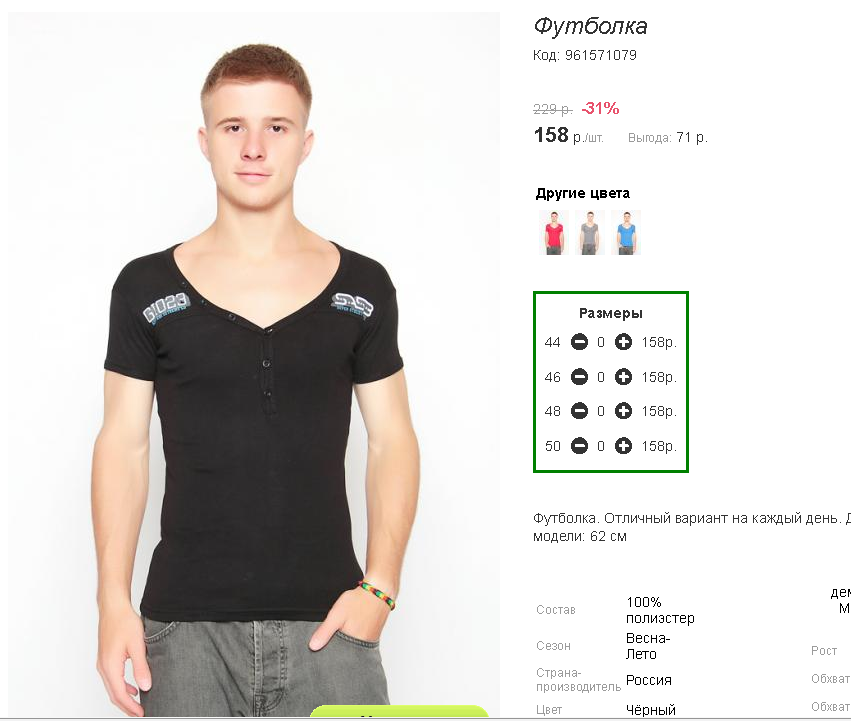Click the Футболка product title
851x721 pixels.
[590, 26]
